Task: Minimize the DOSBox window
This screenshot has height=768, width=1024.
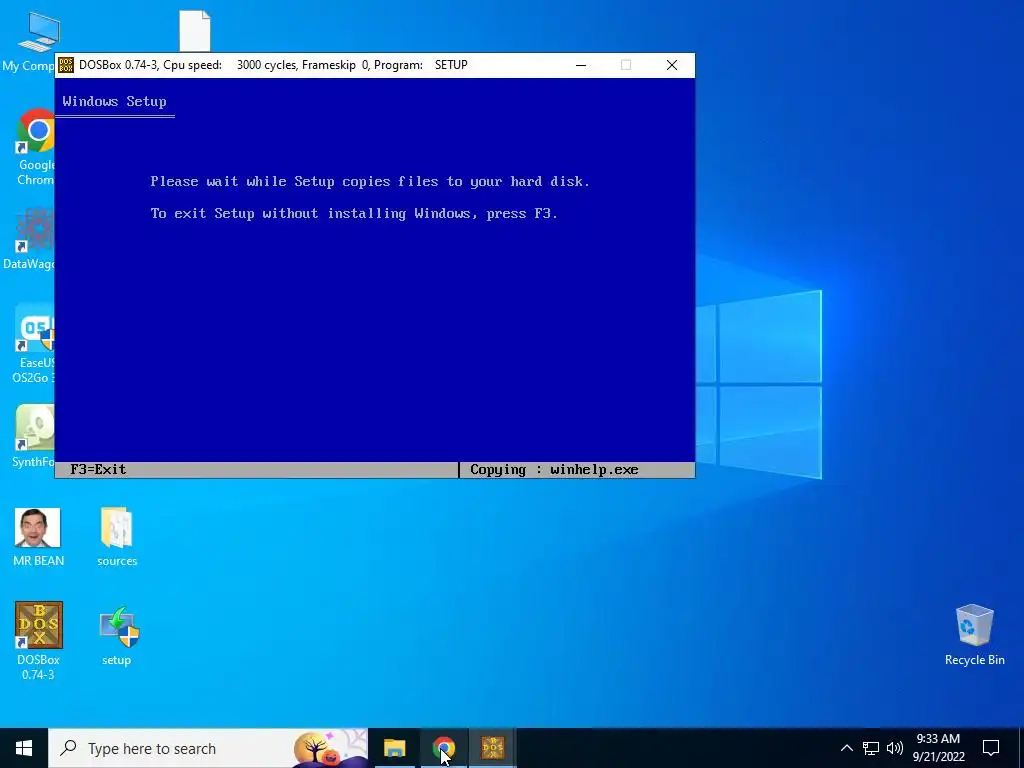Action: point(581,65)
